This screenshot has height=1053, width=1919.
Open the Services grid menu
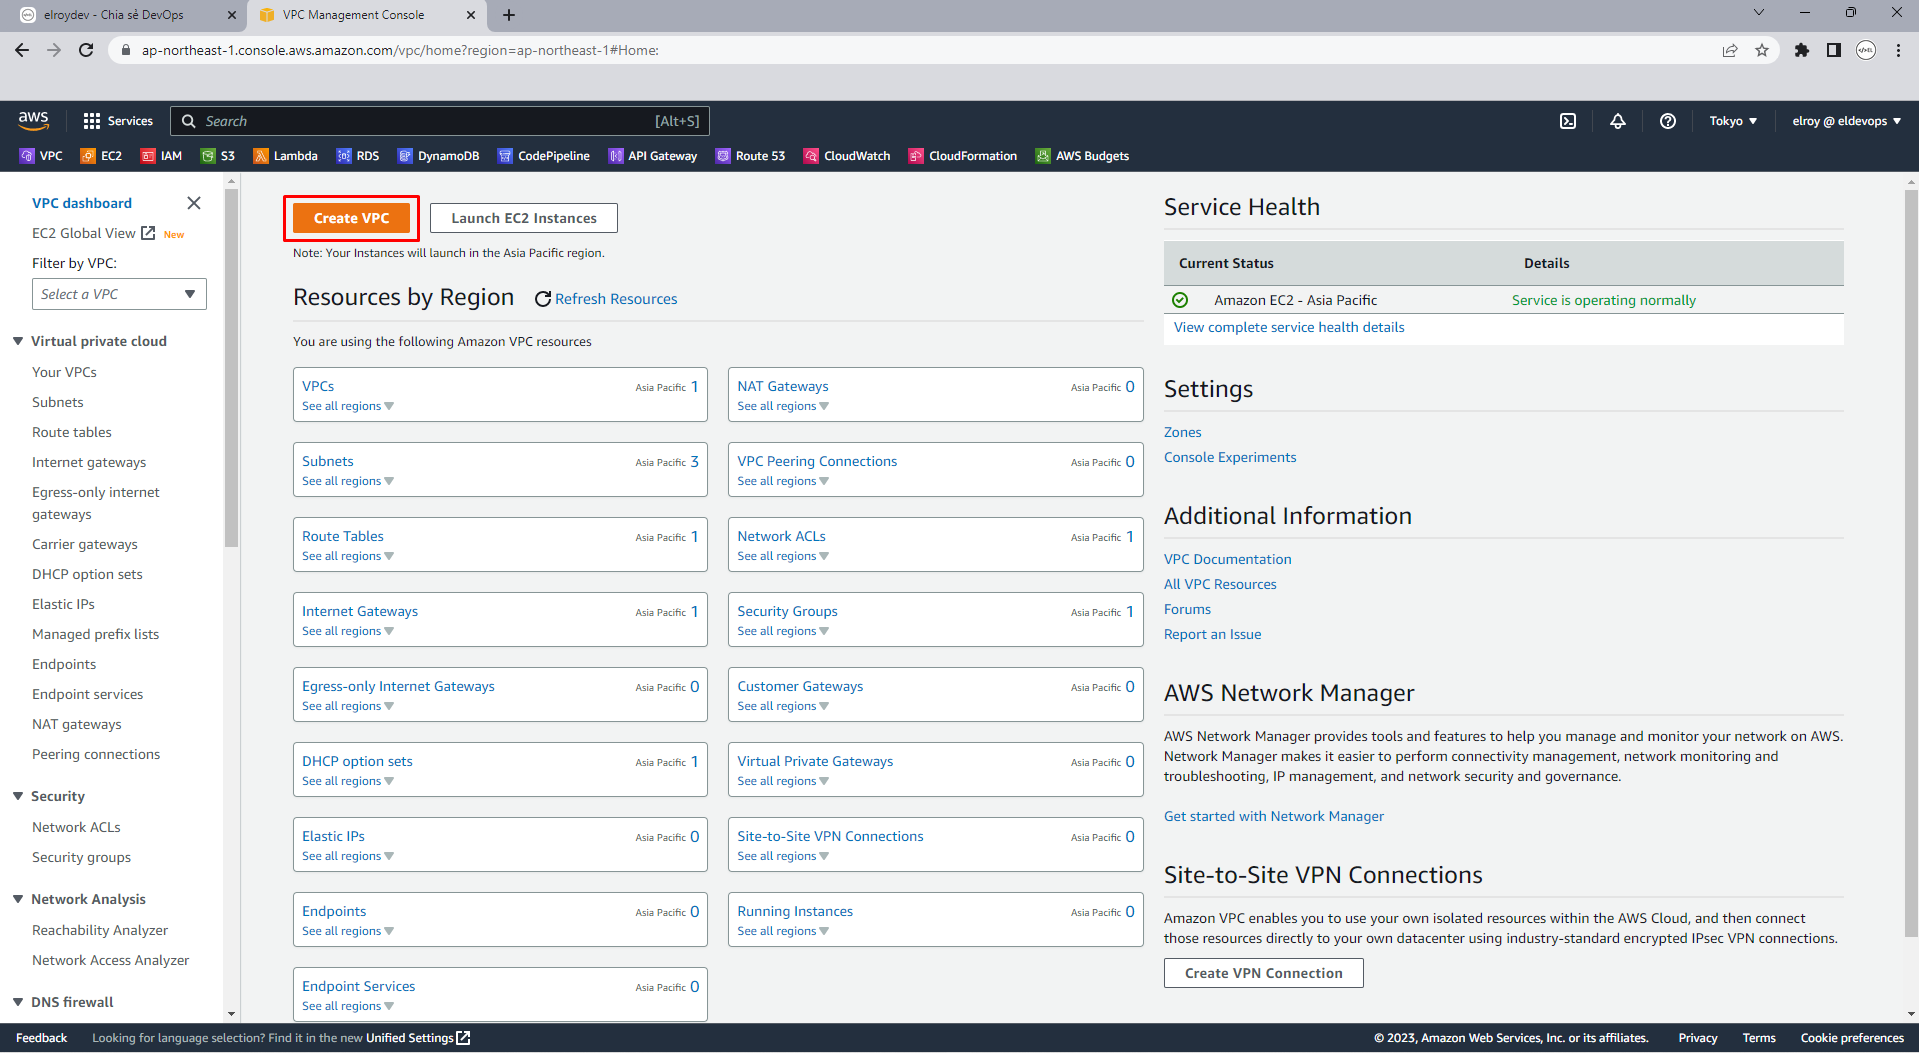coord(118,121)
